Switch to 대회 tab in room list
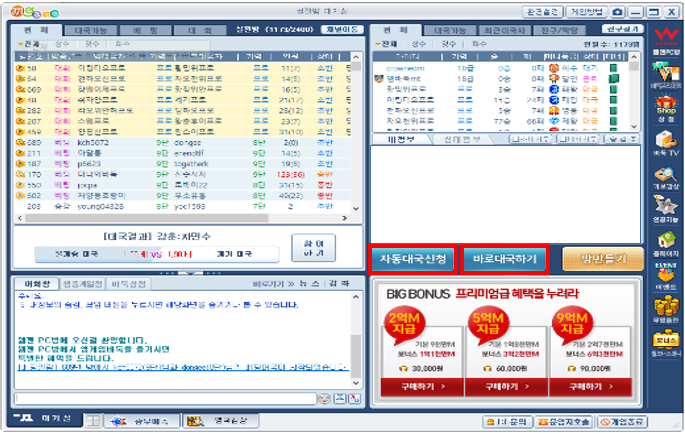The height and width of the screenshot is (434, 685). pyautogui.click(x=200, y=30)
